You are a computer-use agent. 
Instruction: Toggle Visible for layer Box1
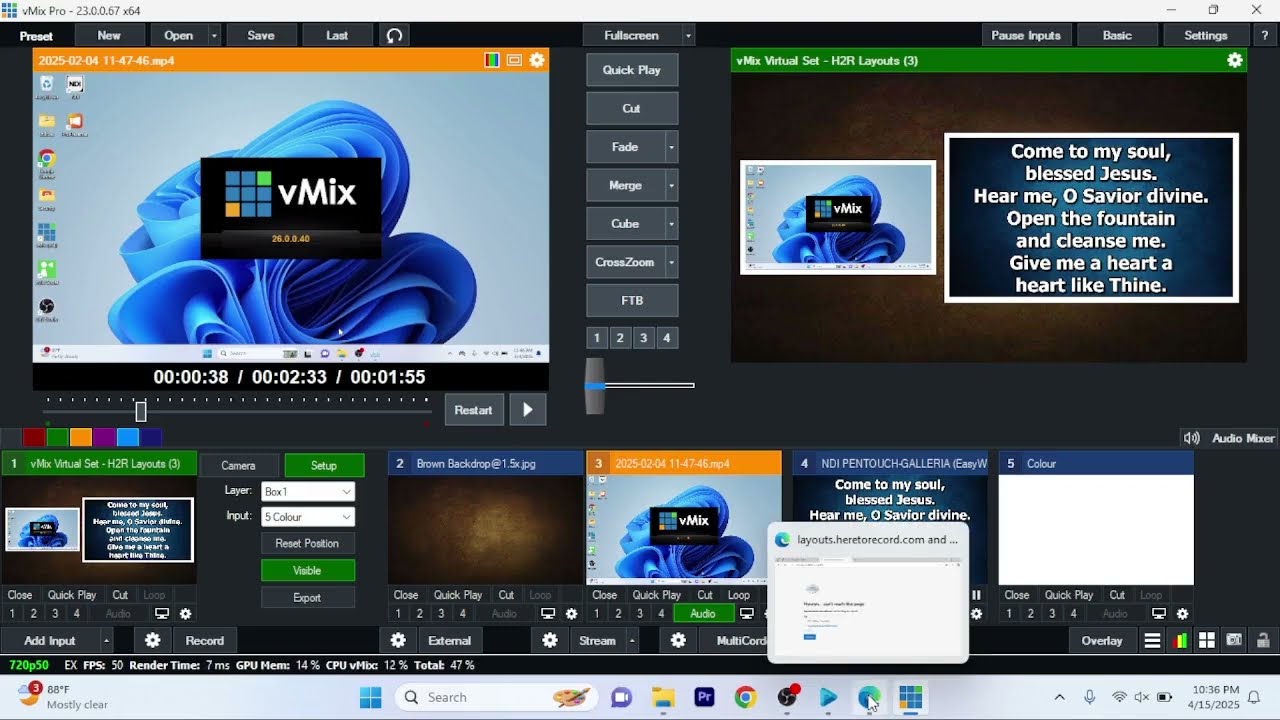pyautogui.click(x=307, y=570)
